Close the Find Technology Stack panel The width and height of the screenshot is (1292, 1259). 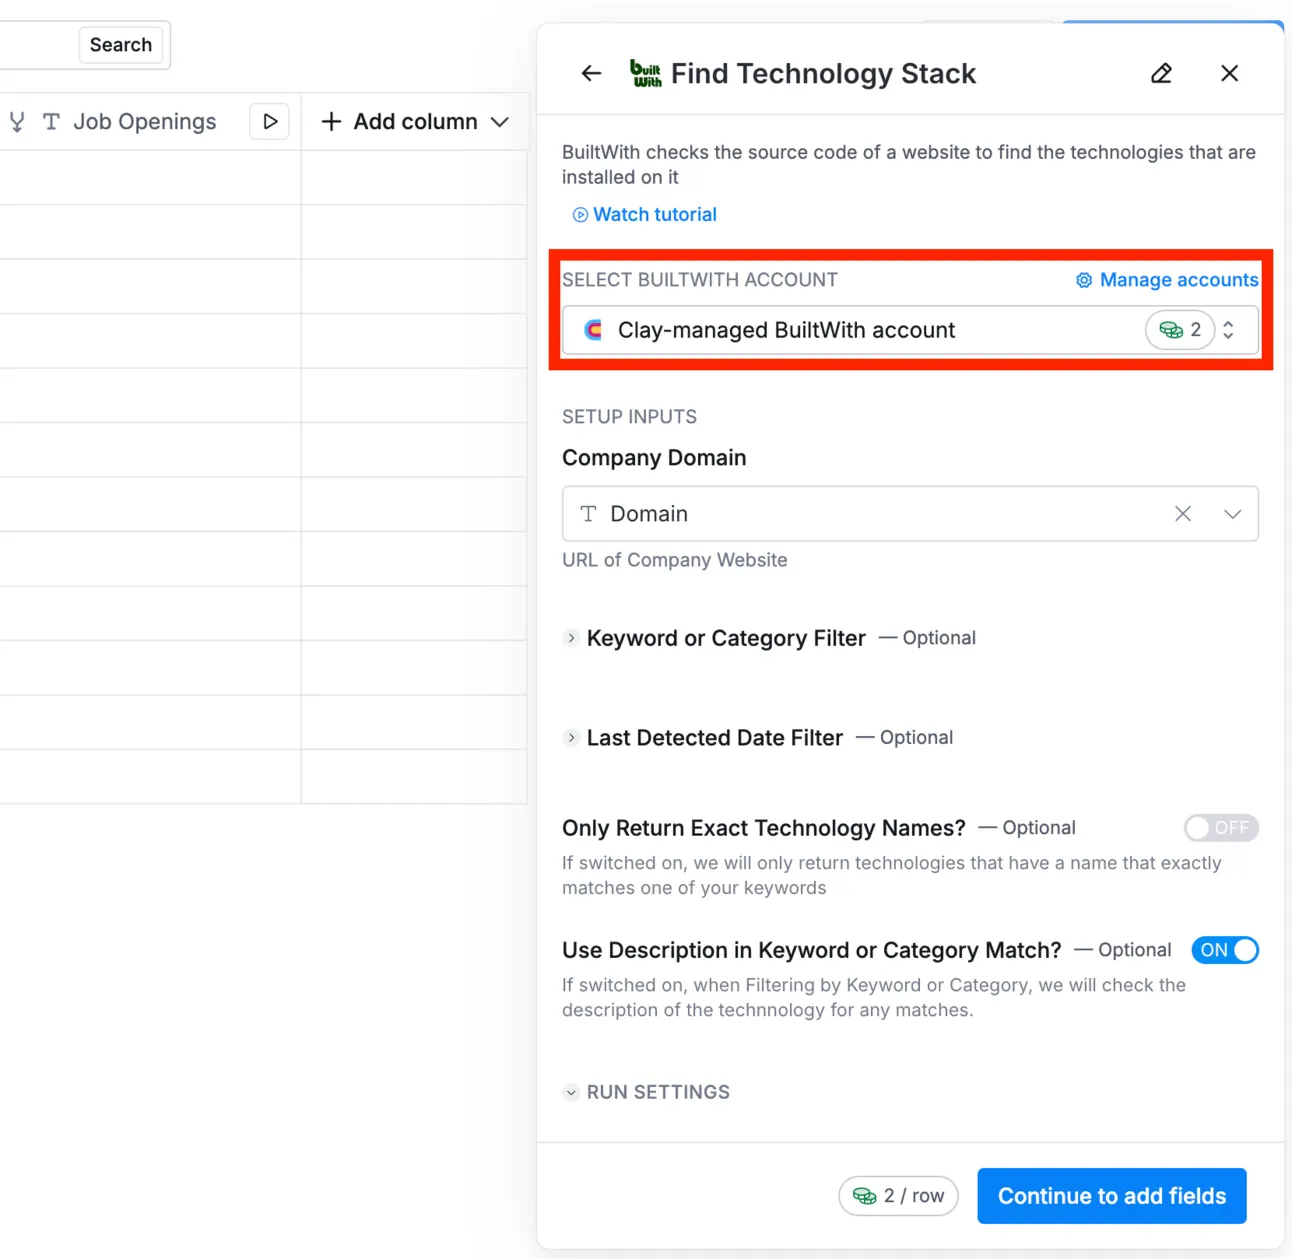point(1229,73)
